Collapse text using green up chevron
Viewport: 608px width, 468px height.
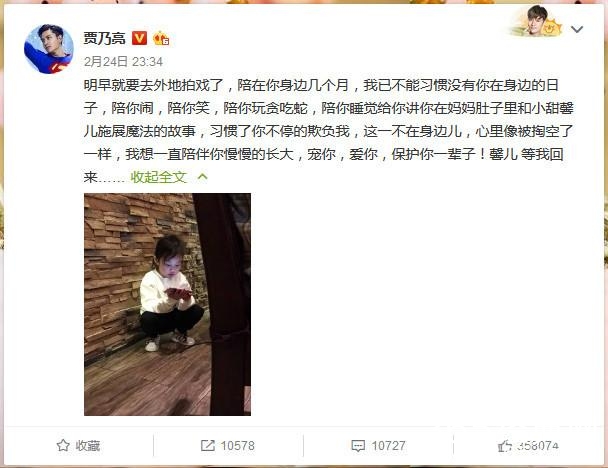[x=202, y=177]
